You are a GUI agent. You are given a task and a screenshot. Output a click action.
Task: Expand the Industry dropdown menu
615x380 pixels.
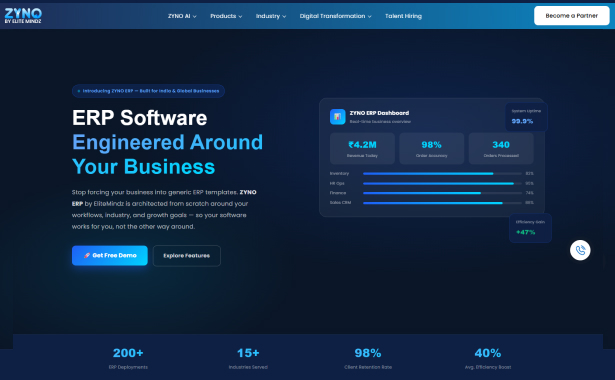click(271, 16)
